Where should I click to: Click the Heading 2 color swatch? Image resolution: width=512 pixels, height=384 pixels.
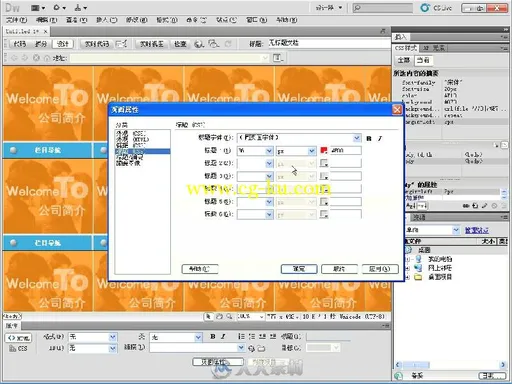324,163
